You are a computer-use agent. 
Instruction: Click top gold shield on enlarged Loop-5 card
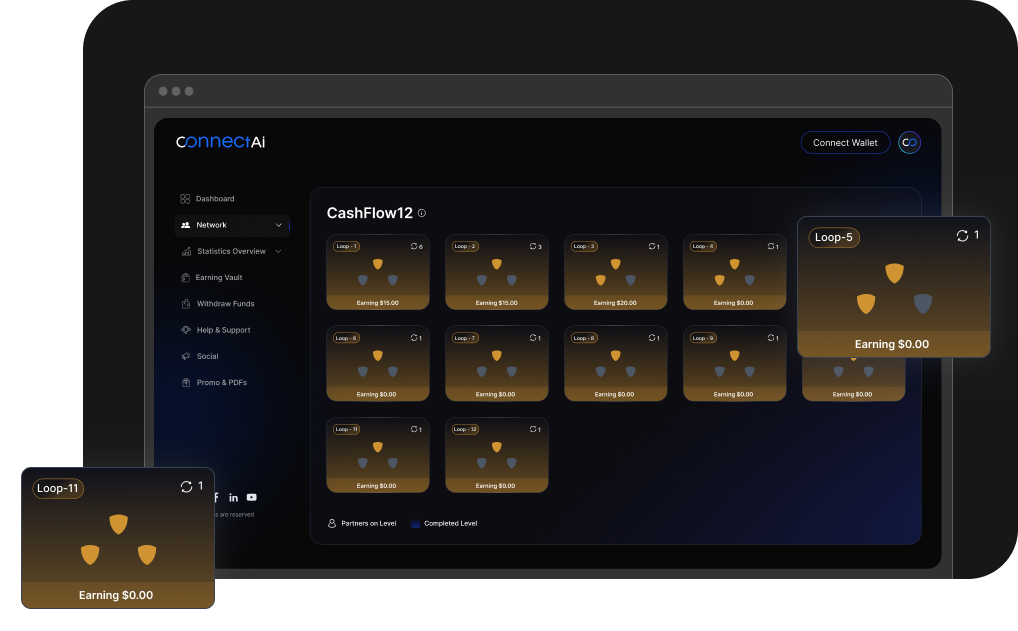pos(894,273)
